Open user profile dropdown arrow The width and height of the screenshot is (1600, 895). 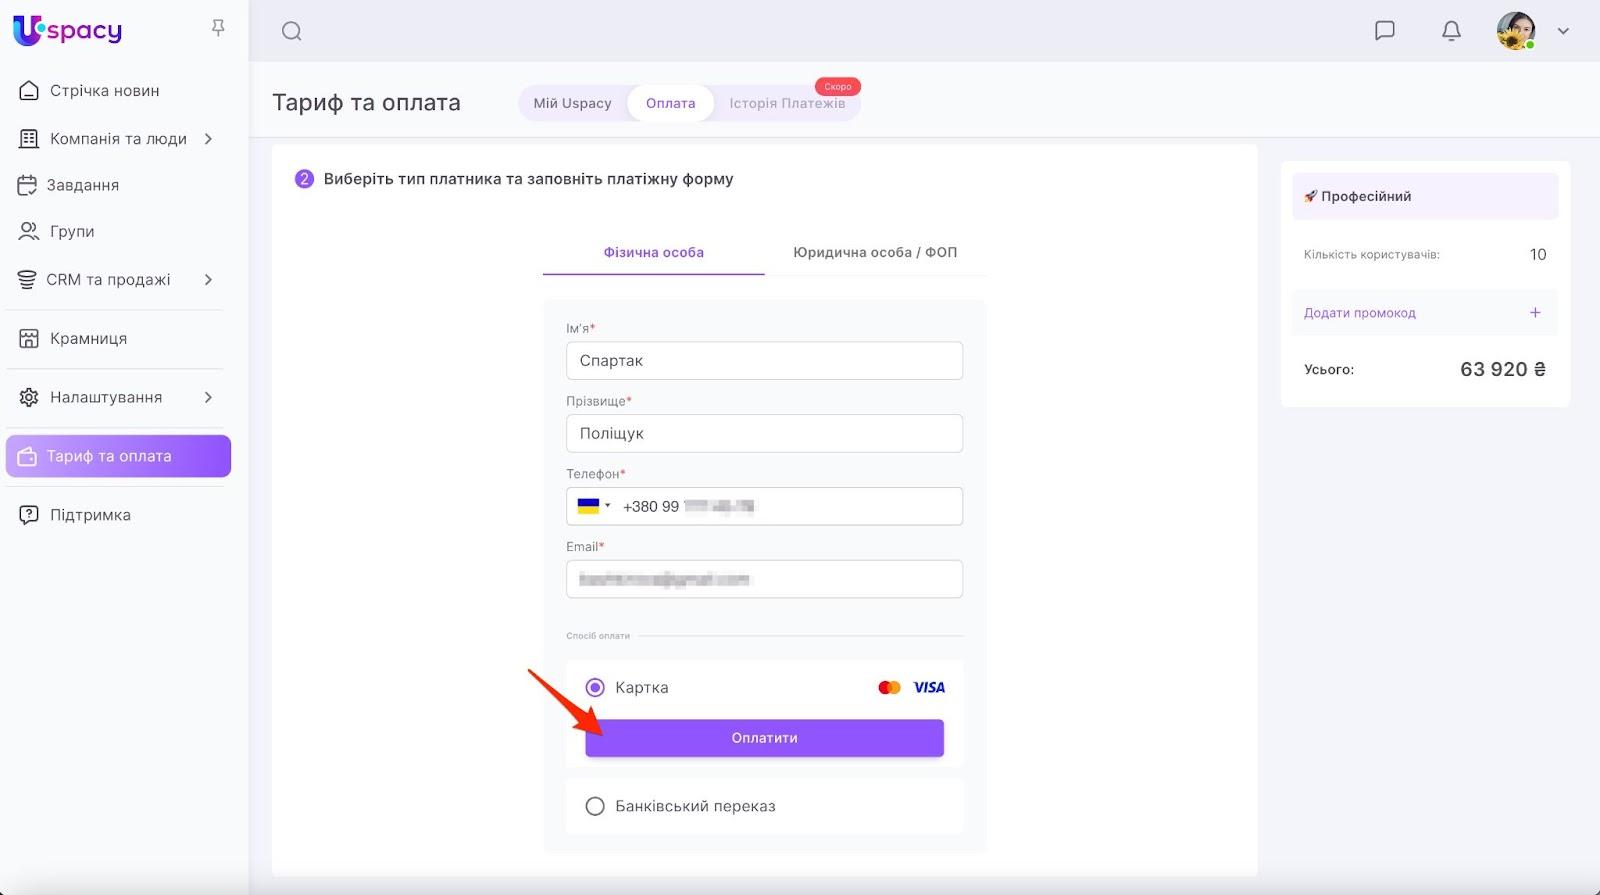[1563, 31]
